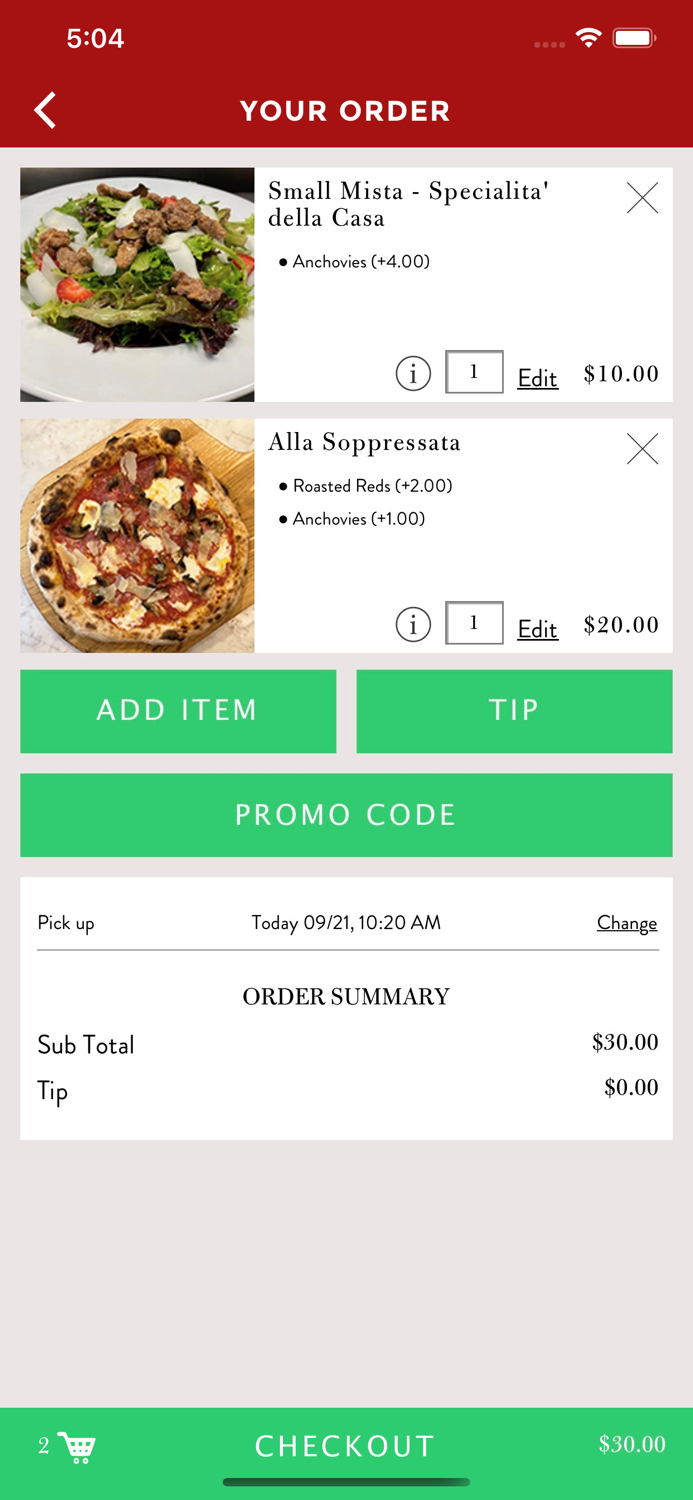The image size is (693, 1500).
Task: Open the TIP button
Action: pyautogui.click(x=514, y=711)
